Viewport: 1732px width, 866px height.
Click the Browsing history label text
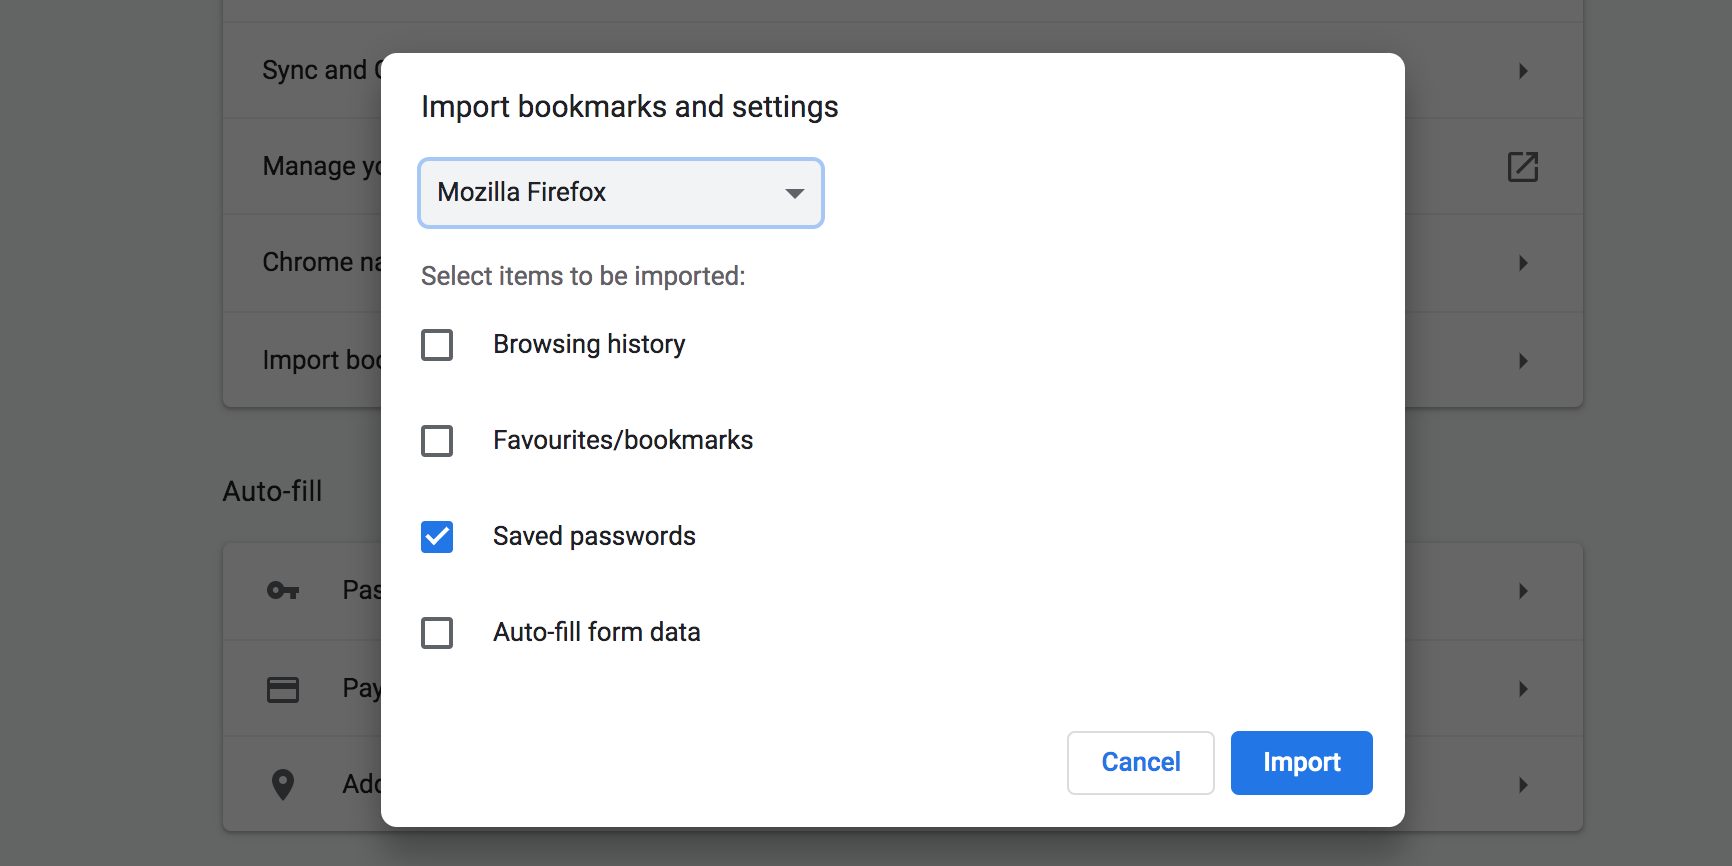589,345
